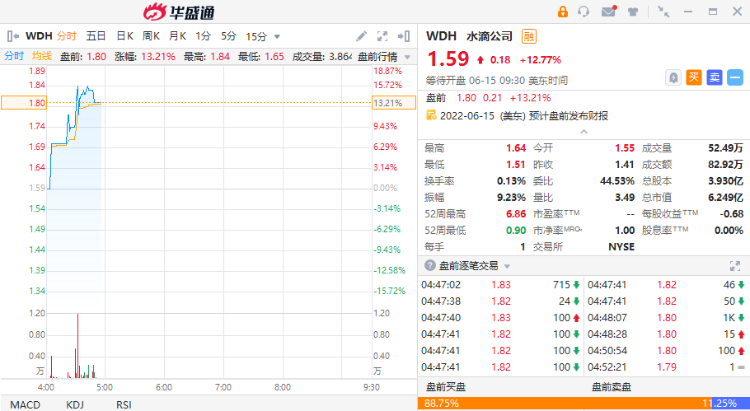This screenshot has height=411, width=750.
Task: Click the earnings calendar icon
Action: tap(431, 115)
